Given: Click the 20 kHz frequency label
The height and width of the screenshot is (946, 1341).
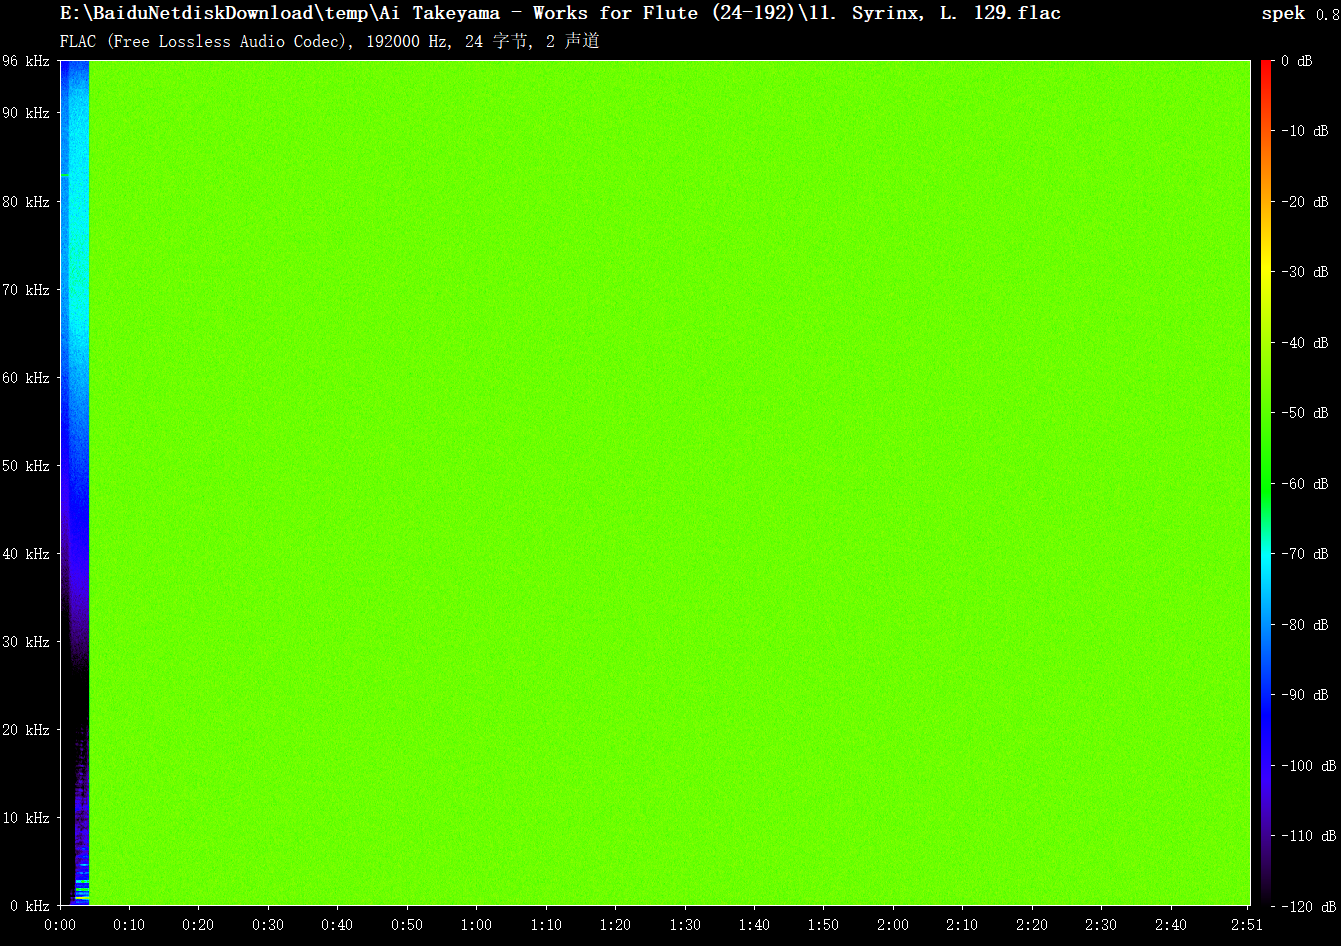Looking at the screenshot, I should [x=26, y=730].
